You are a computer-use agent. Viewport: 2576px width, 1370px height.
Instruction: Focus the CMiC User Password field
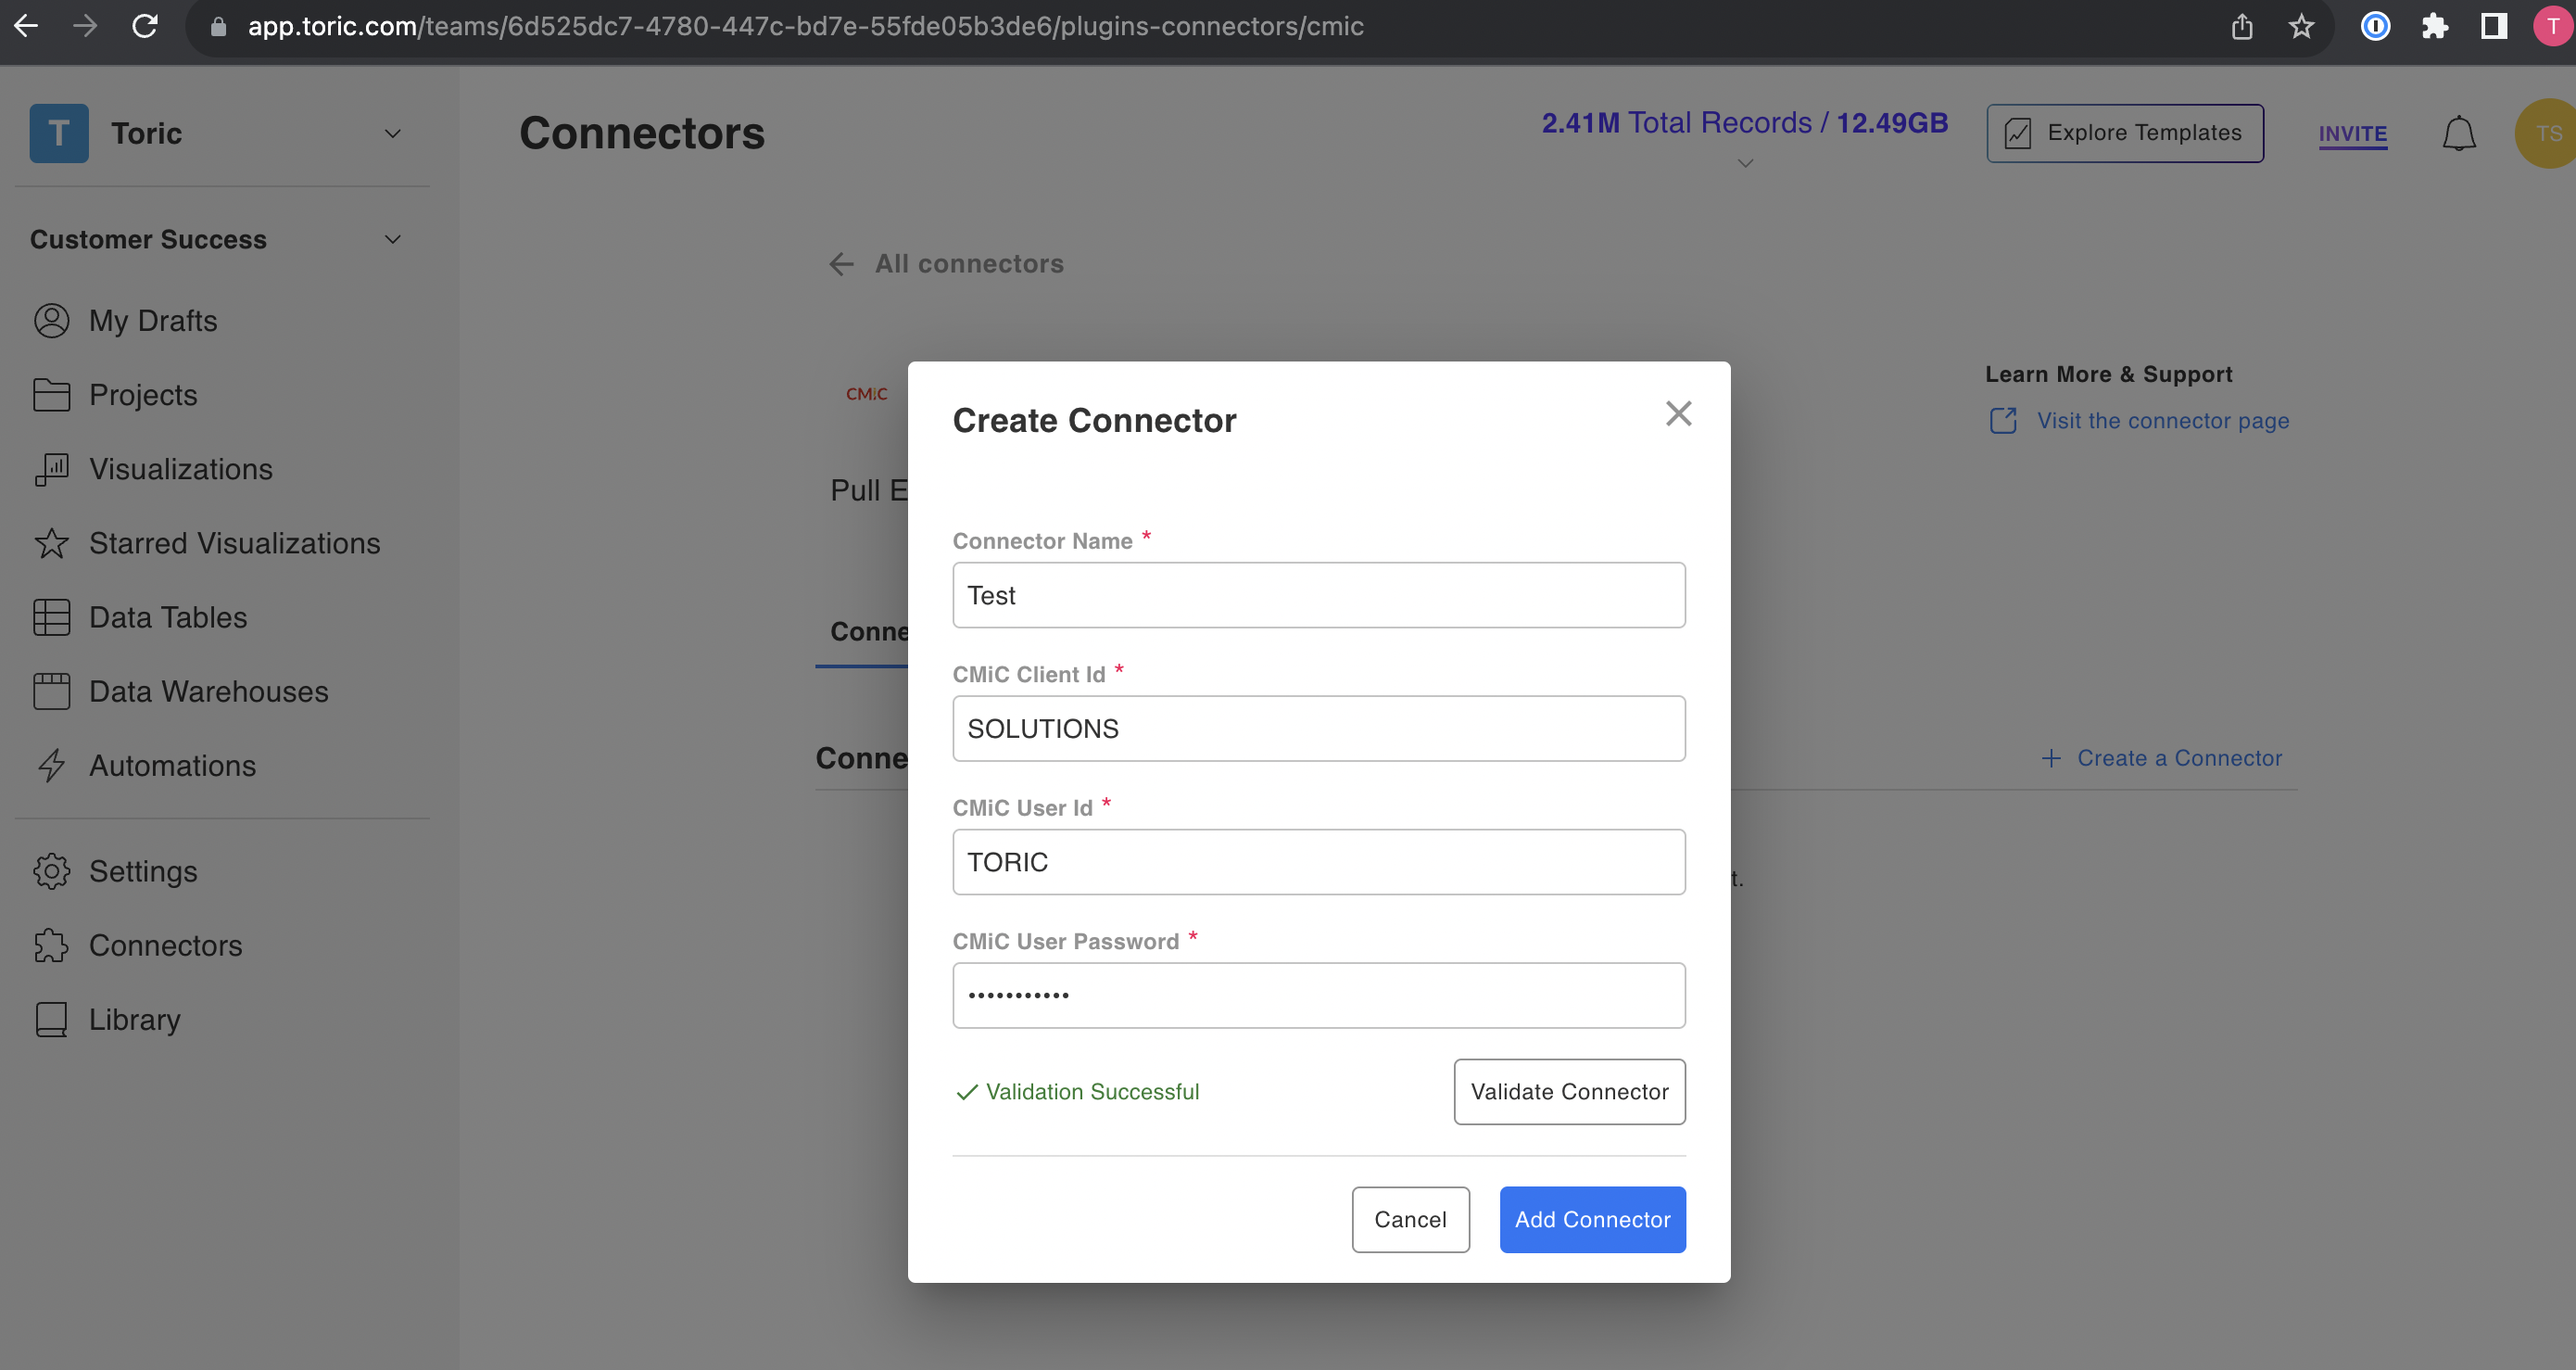pos(1318,995)
